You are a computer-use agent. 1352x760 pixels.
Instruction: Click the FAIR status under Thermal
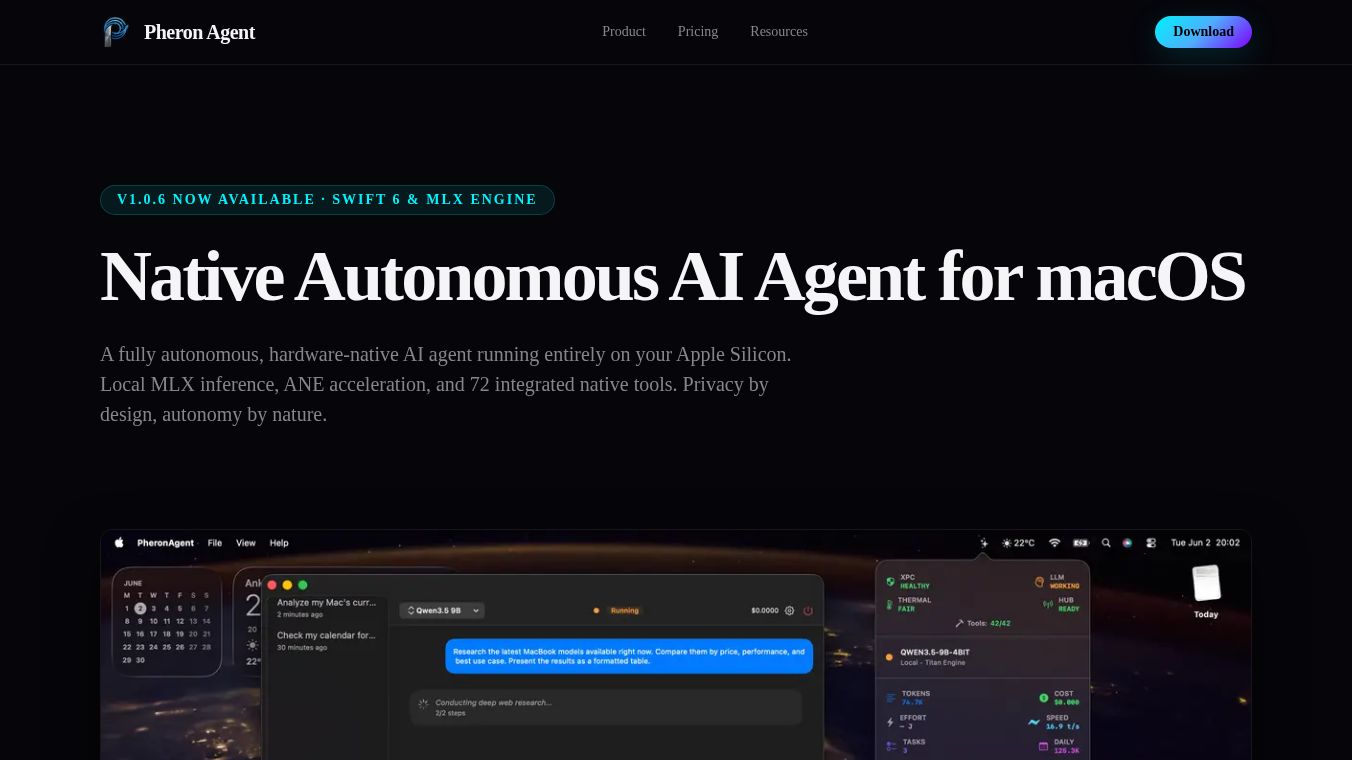tap(907, 609)
